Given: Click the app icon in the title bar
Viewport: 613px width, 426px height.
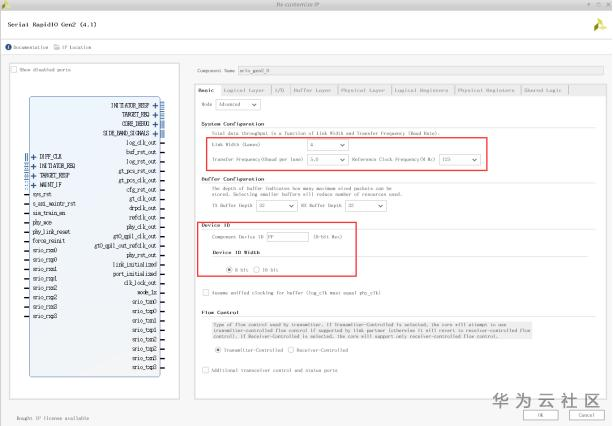Looking at the screenshot, I should pos(5,4).
